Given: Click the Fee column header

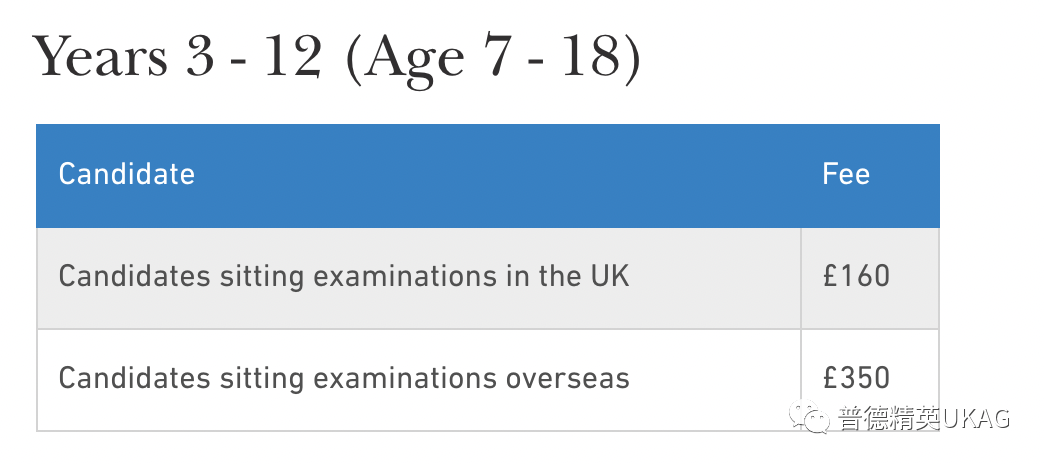Looking at the screenshot, I should coord(846,174).
